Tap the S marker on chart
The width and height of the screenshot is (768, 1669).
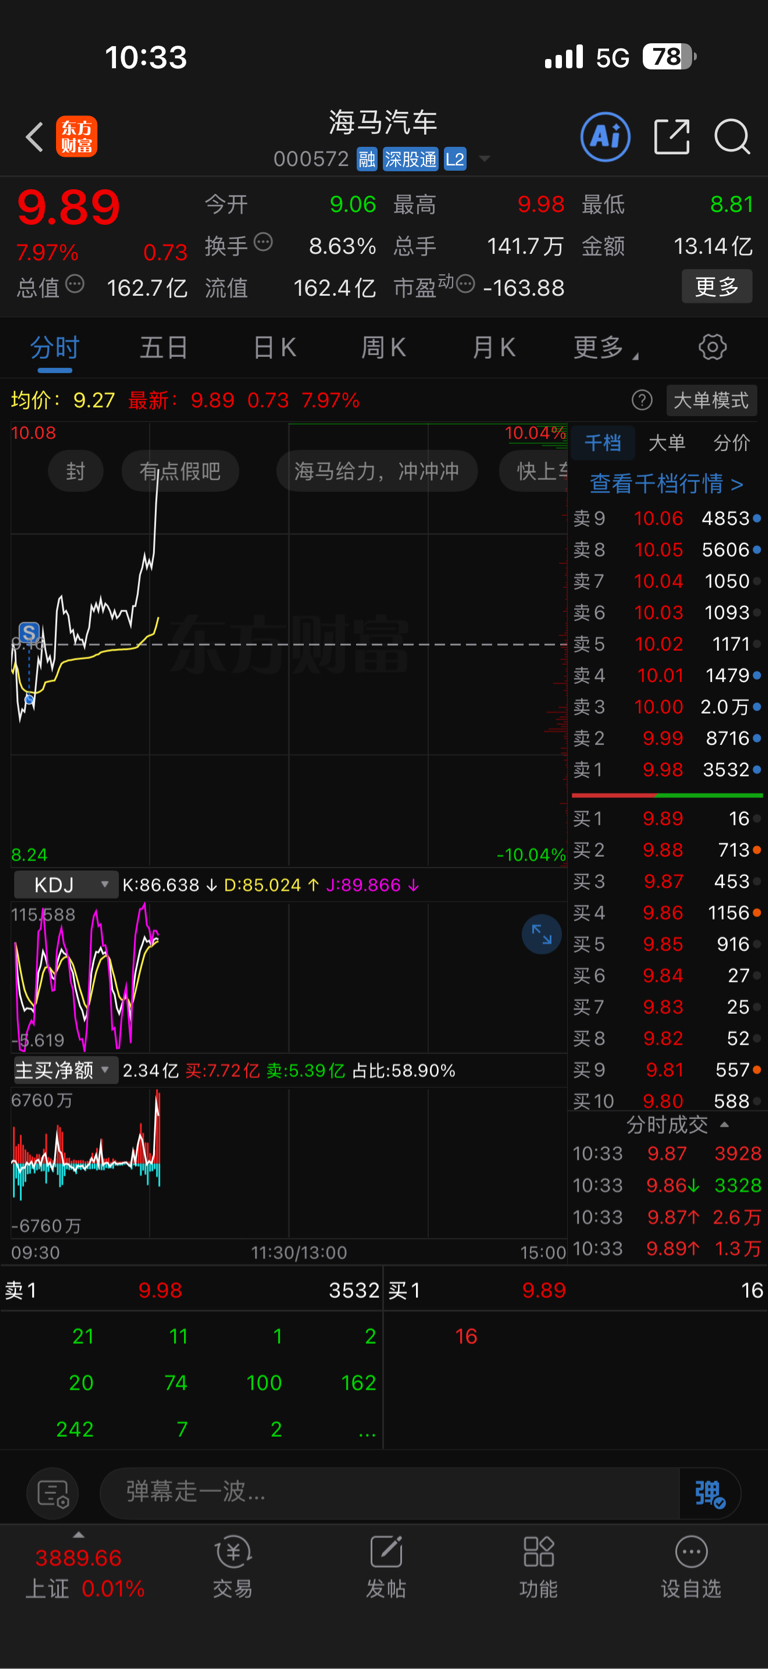[x=29, y=632]
